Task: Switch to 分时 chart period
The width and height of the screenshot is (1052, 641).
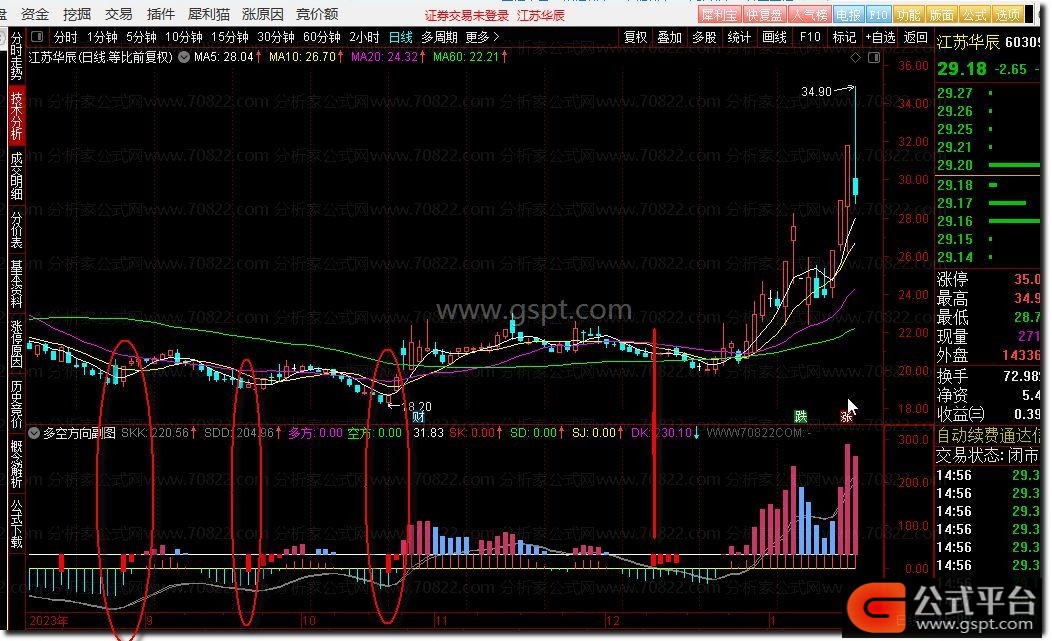Action: (x=66, y=37)
